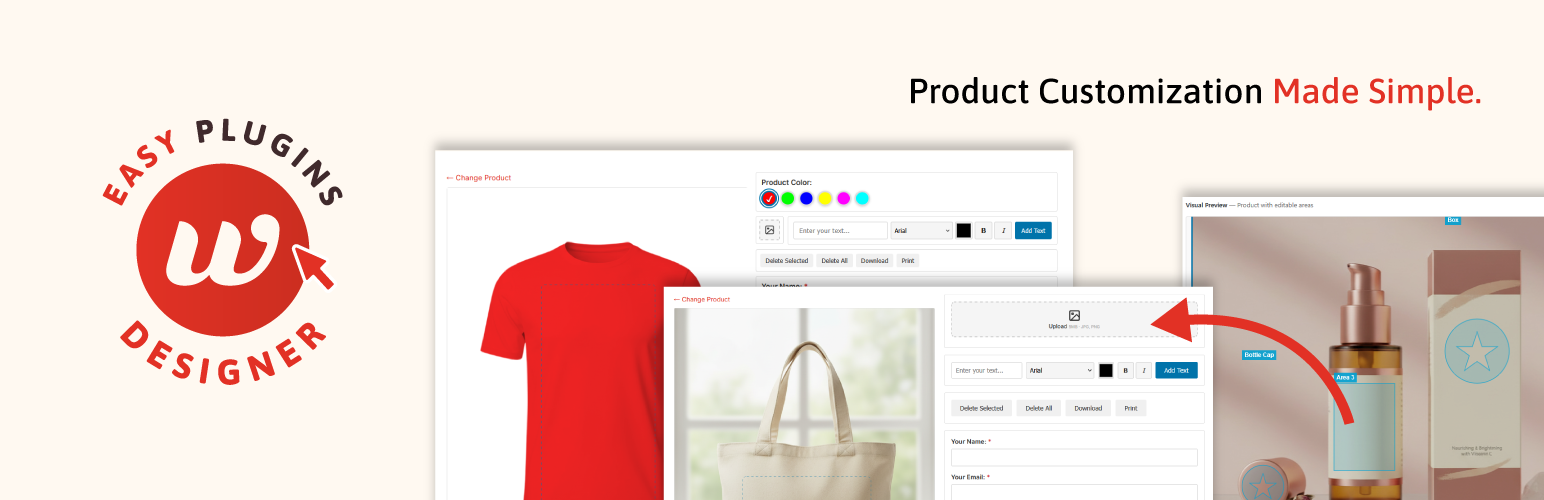Screen dimensions: 1544x500
Task: Open the Arial font dropdown in tote bag window
Action: point(1061,370)
